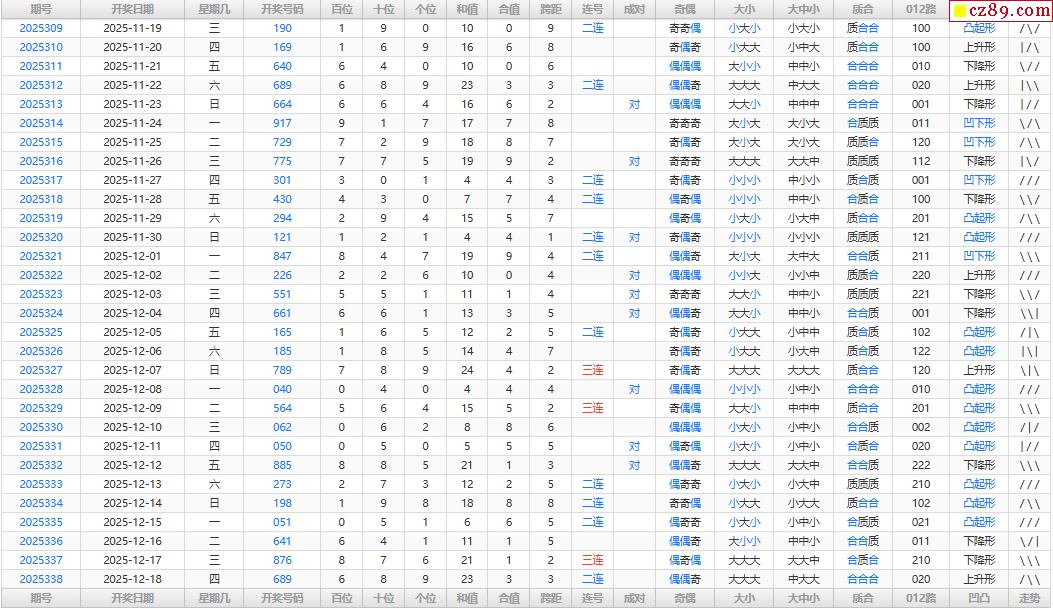Click winning number 430
1053x609 pixels.
(x=283, y=199)
